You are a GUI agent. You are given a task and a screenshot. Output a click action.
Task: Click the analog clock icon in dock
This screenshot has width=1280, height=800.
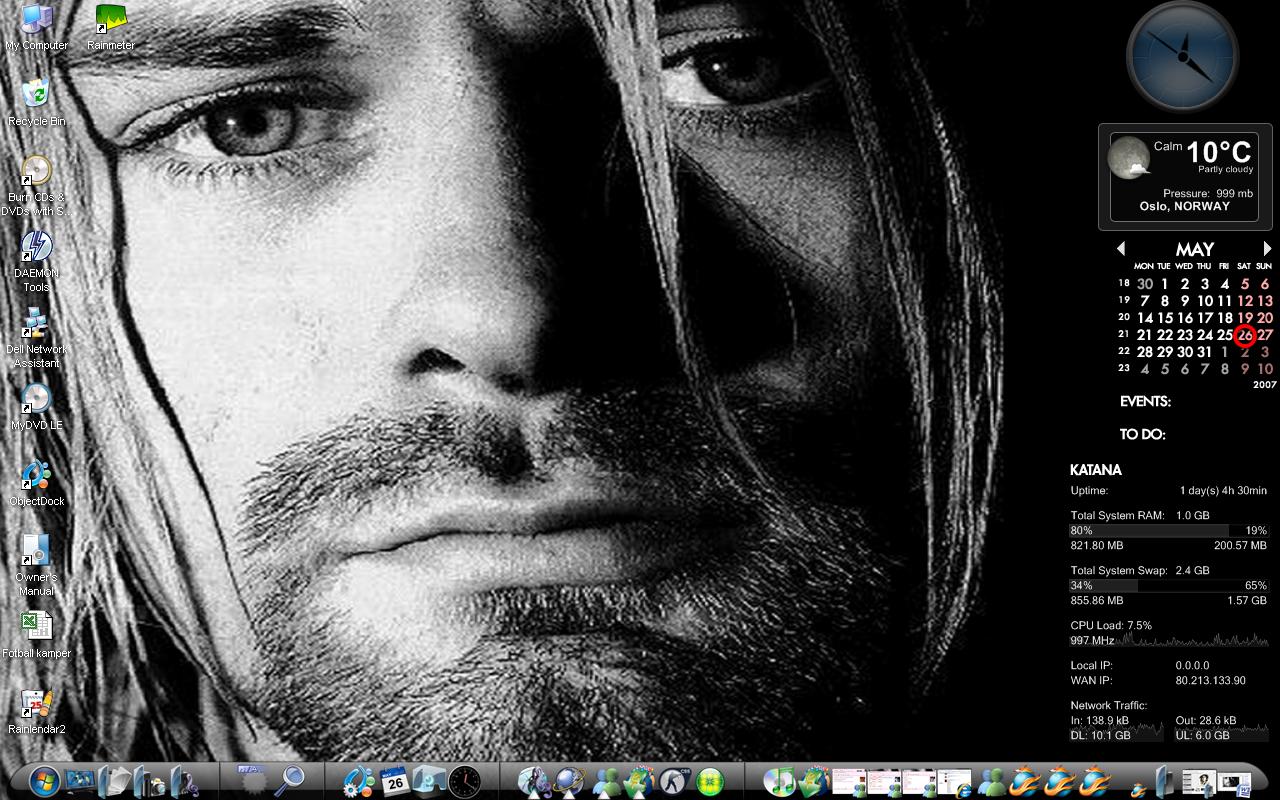click(464, 780)
